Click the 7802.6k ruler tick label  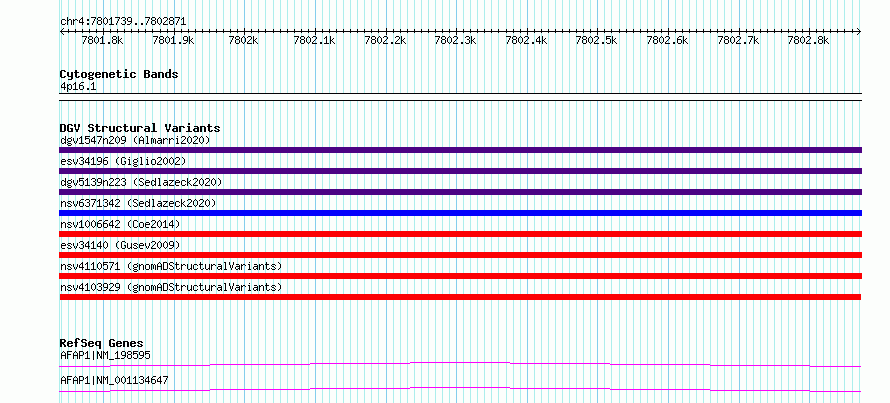click(x=668, y=41)
